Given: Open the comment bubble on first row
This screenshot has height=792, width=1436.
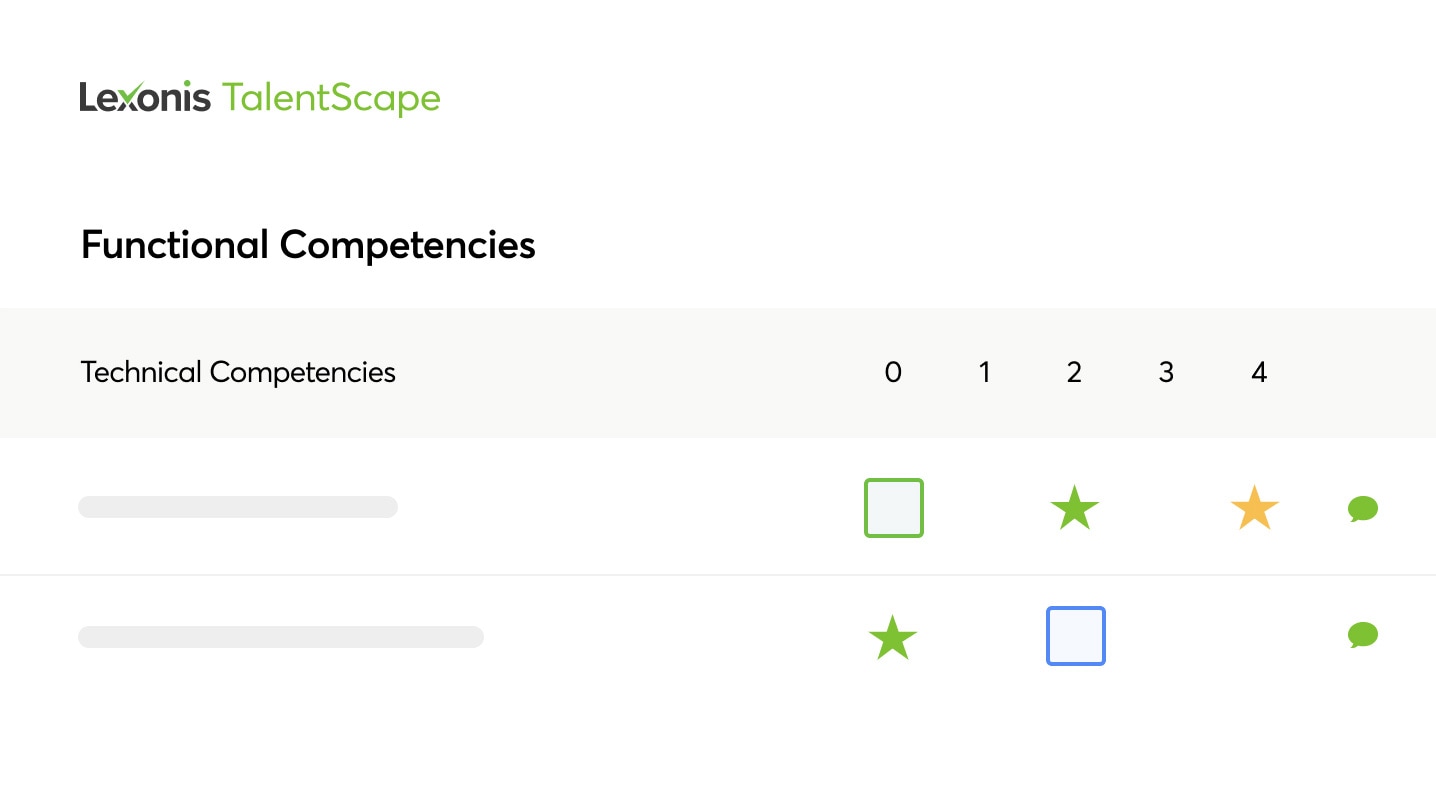Looking at the screenshot, I should pyautogui.click(x=1363, y=509).
